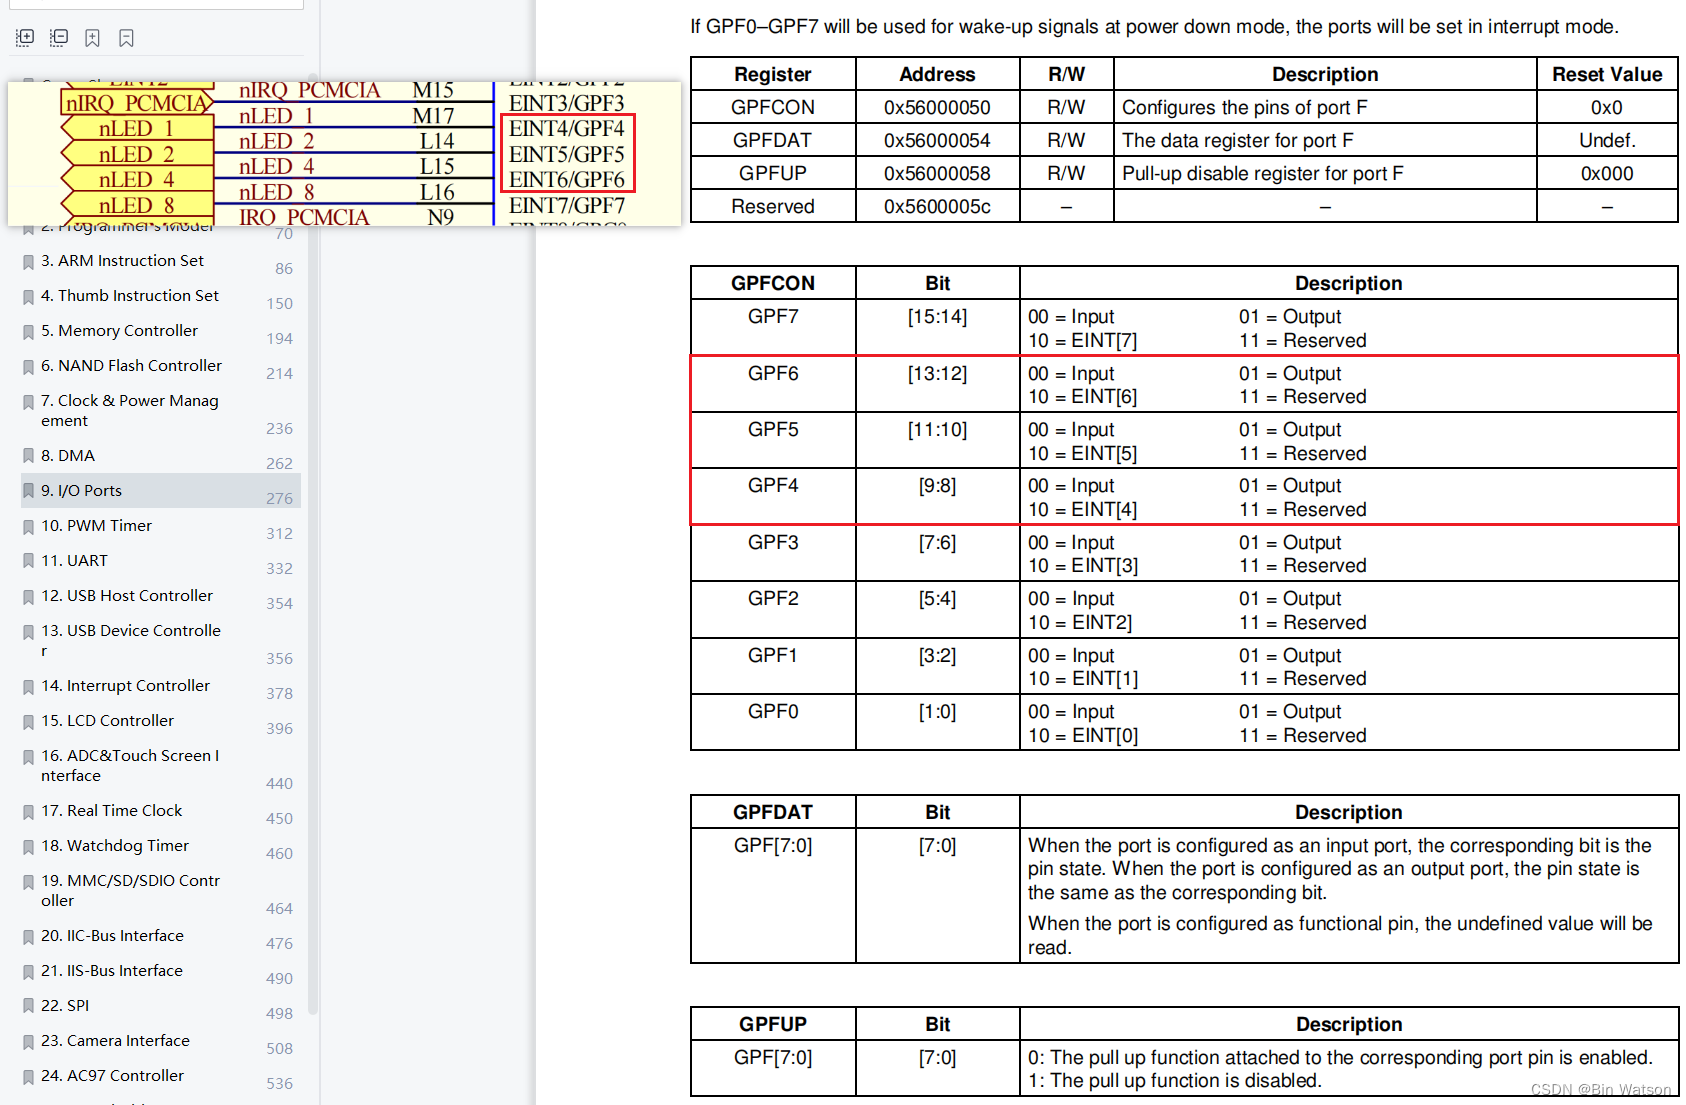The width and height of the screenshot is (1686, 1105).
Task: Click the bookmark icon beside NAND Flash Controller
Action: (x=28, y=367)
